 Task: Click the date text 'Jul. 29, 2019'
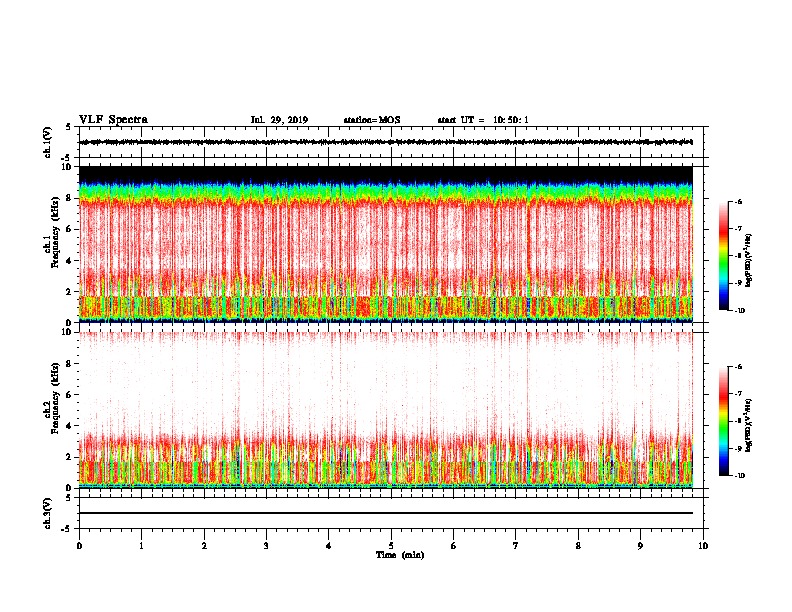(279, 120)
